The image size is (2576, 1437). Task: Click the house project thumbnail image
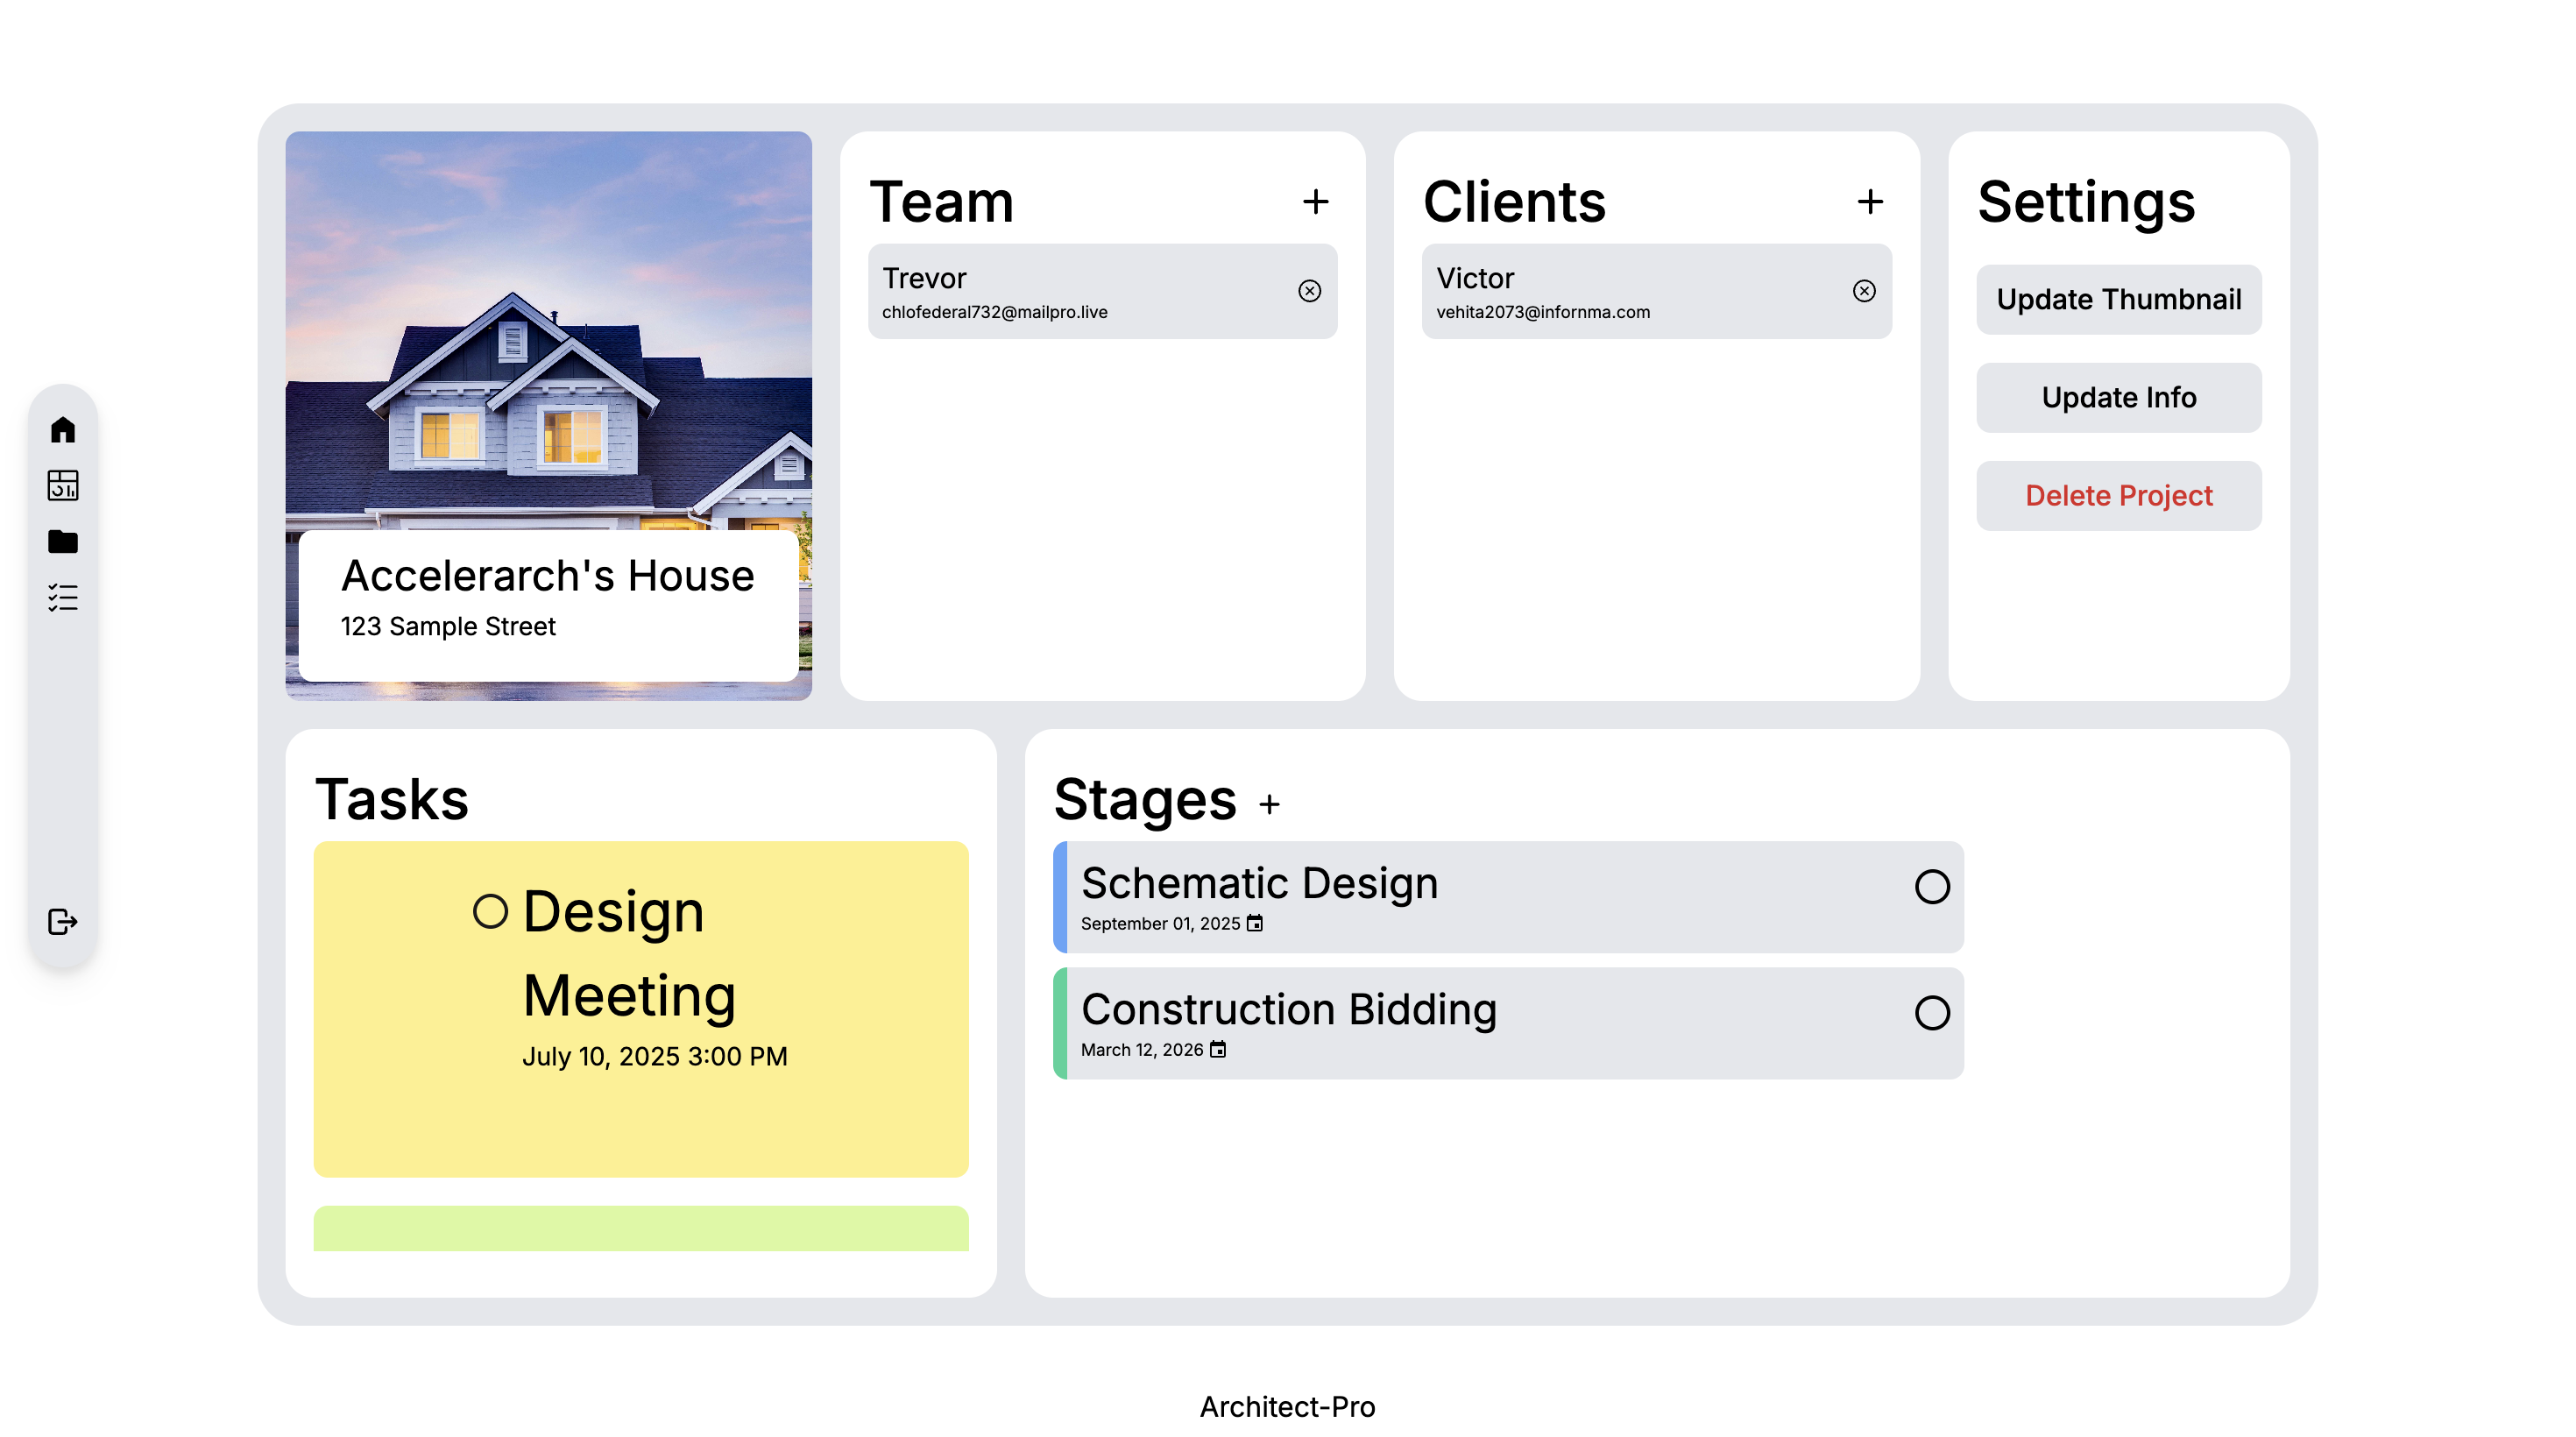(x=548, y=340)
